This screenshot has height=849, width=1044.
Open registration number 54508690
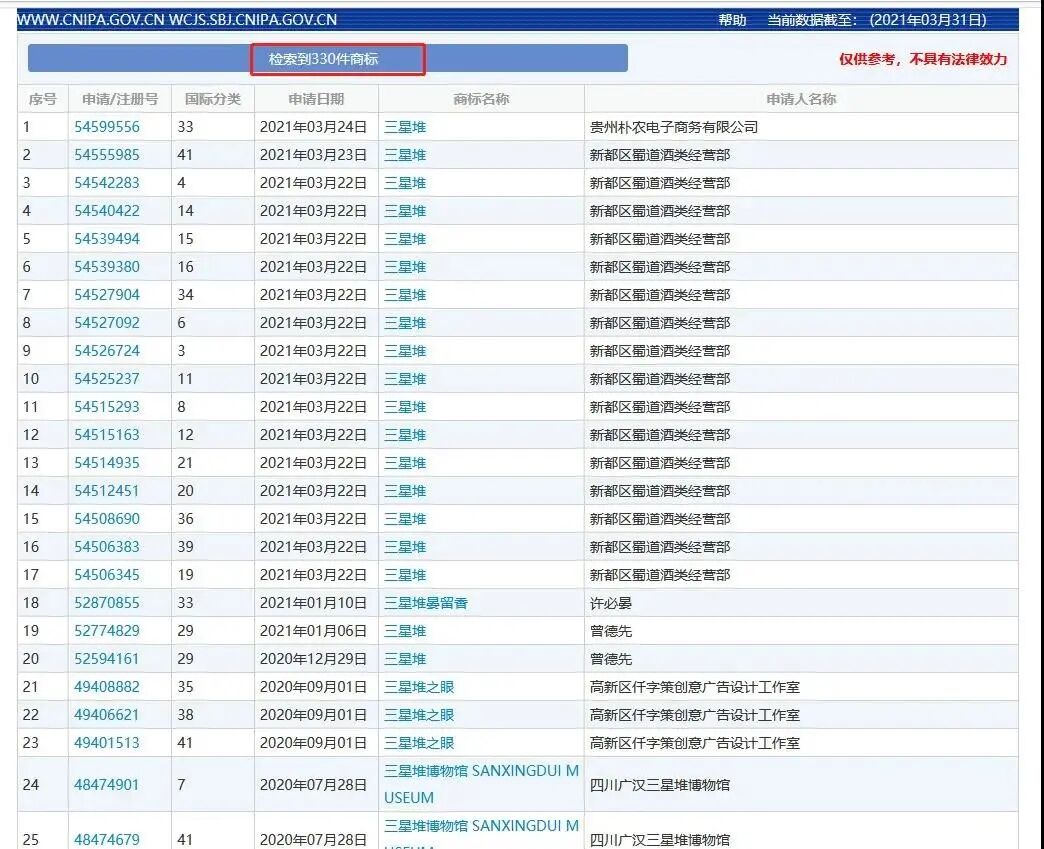[107, 518]
